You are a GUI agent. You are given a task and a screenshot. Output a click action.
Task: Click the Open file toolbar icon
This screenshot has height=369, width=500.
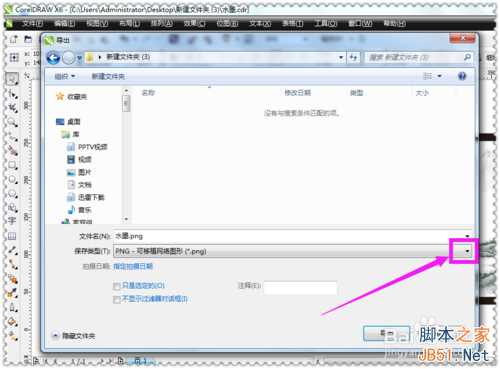(x=28, y=39)
